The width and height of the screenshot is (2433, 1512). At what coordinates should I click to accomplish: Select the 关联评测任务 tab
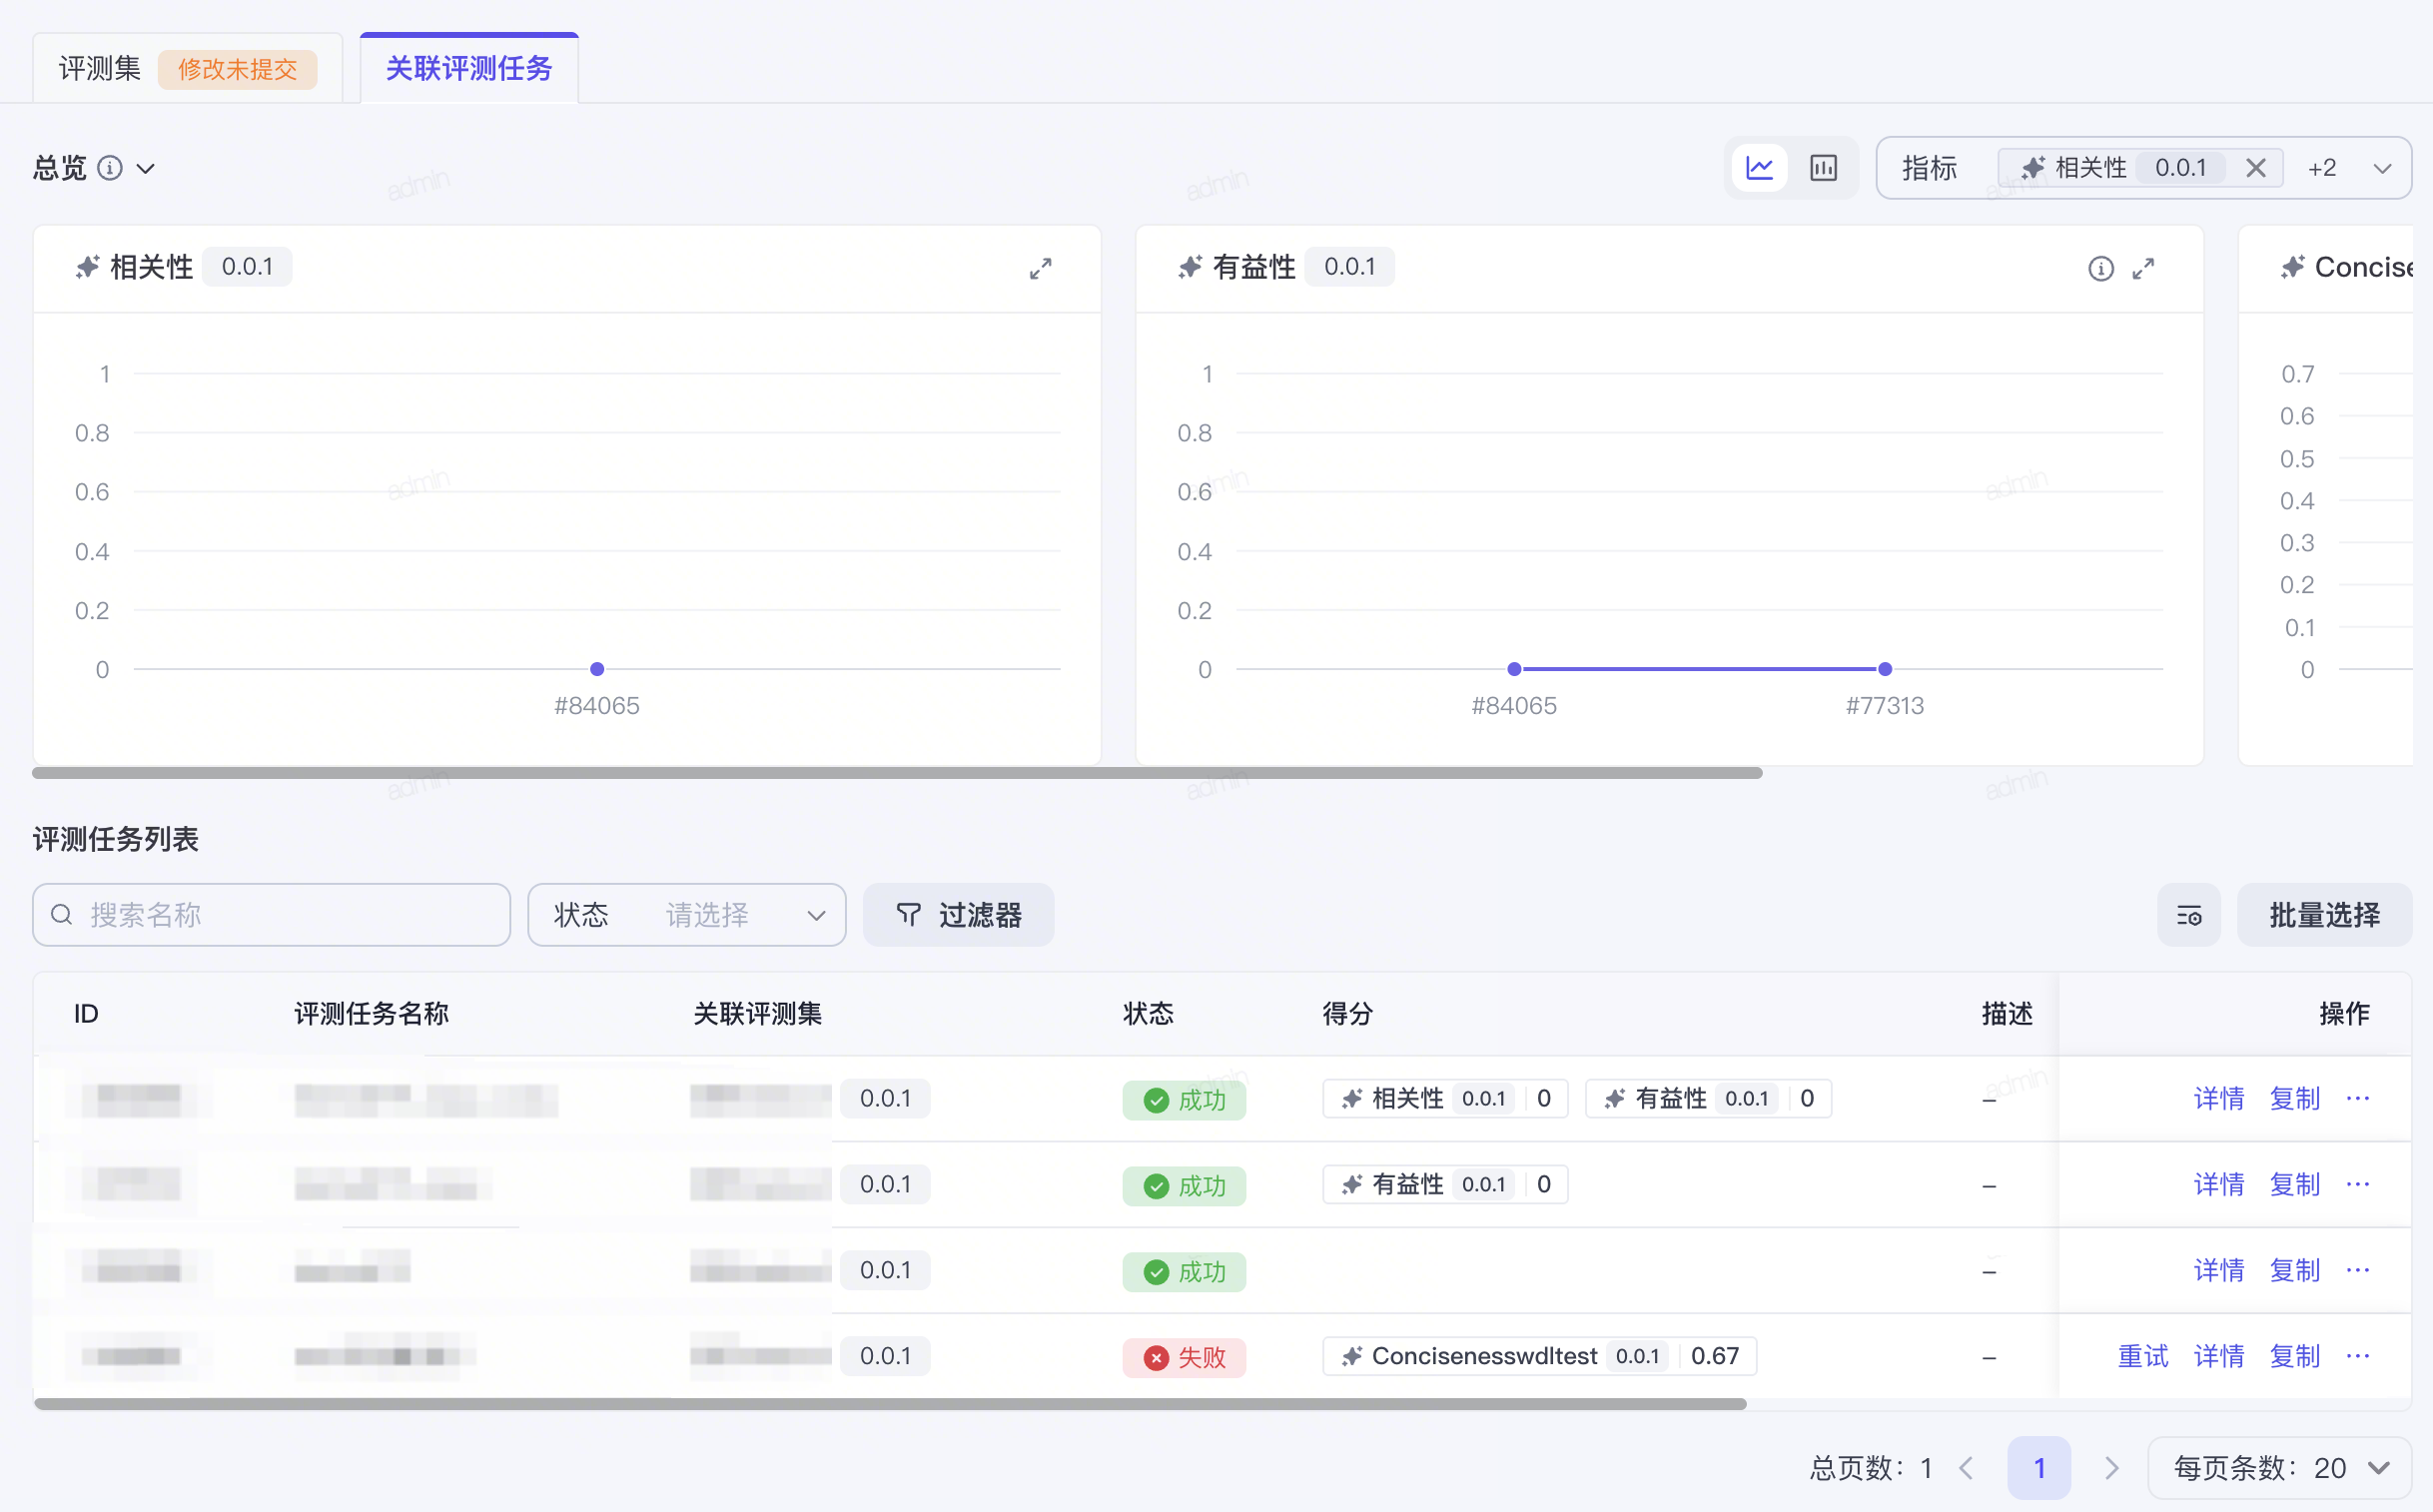coord(469,68)
